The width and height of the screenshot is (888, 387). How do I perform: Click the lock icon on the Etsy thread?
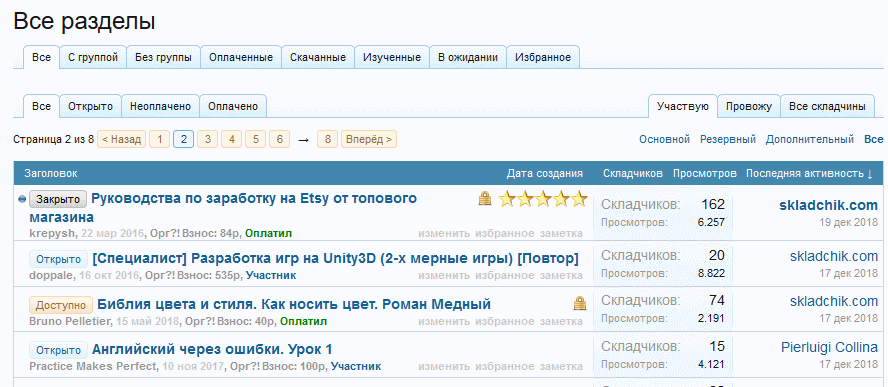[x=485, y=199]
